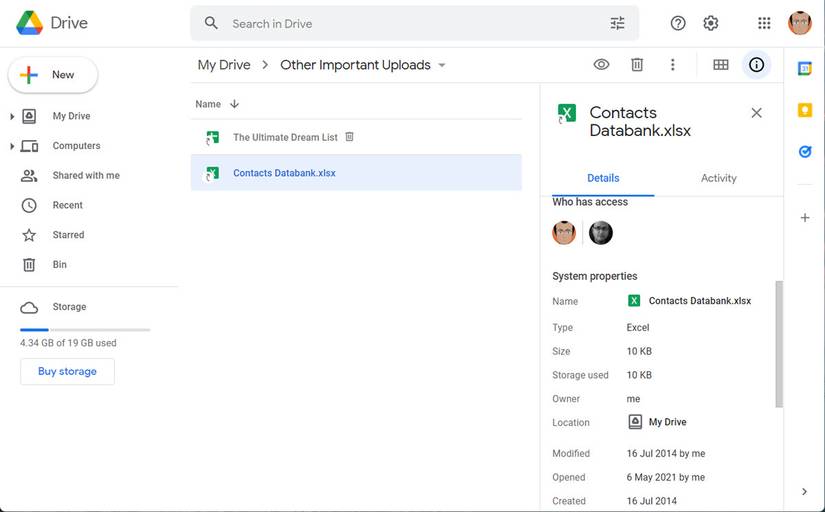Click the details pane scrollbar
The image size is (825, 512).
(x=779, y=344)
